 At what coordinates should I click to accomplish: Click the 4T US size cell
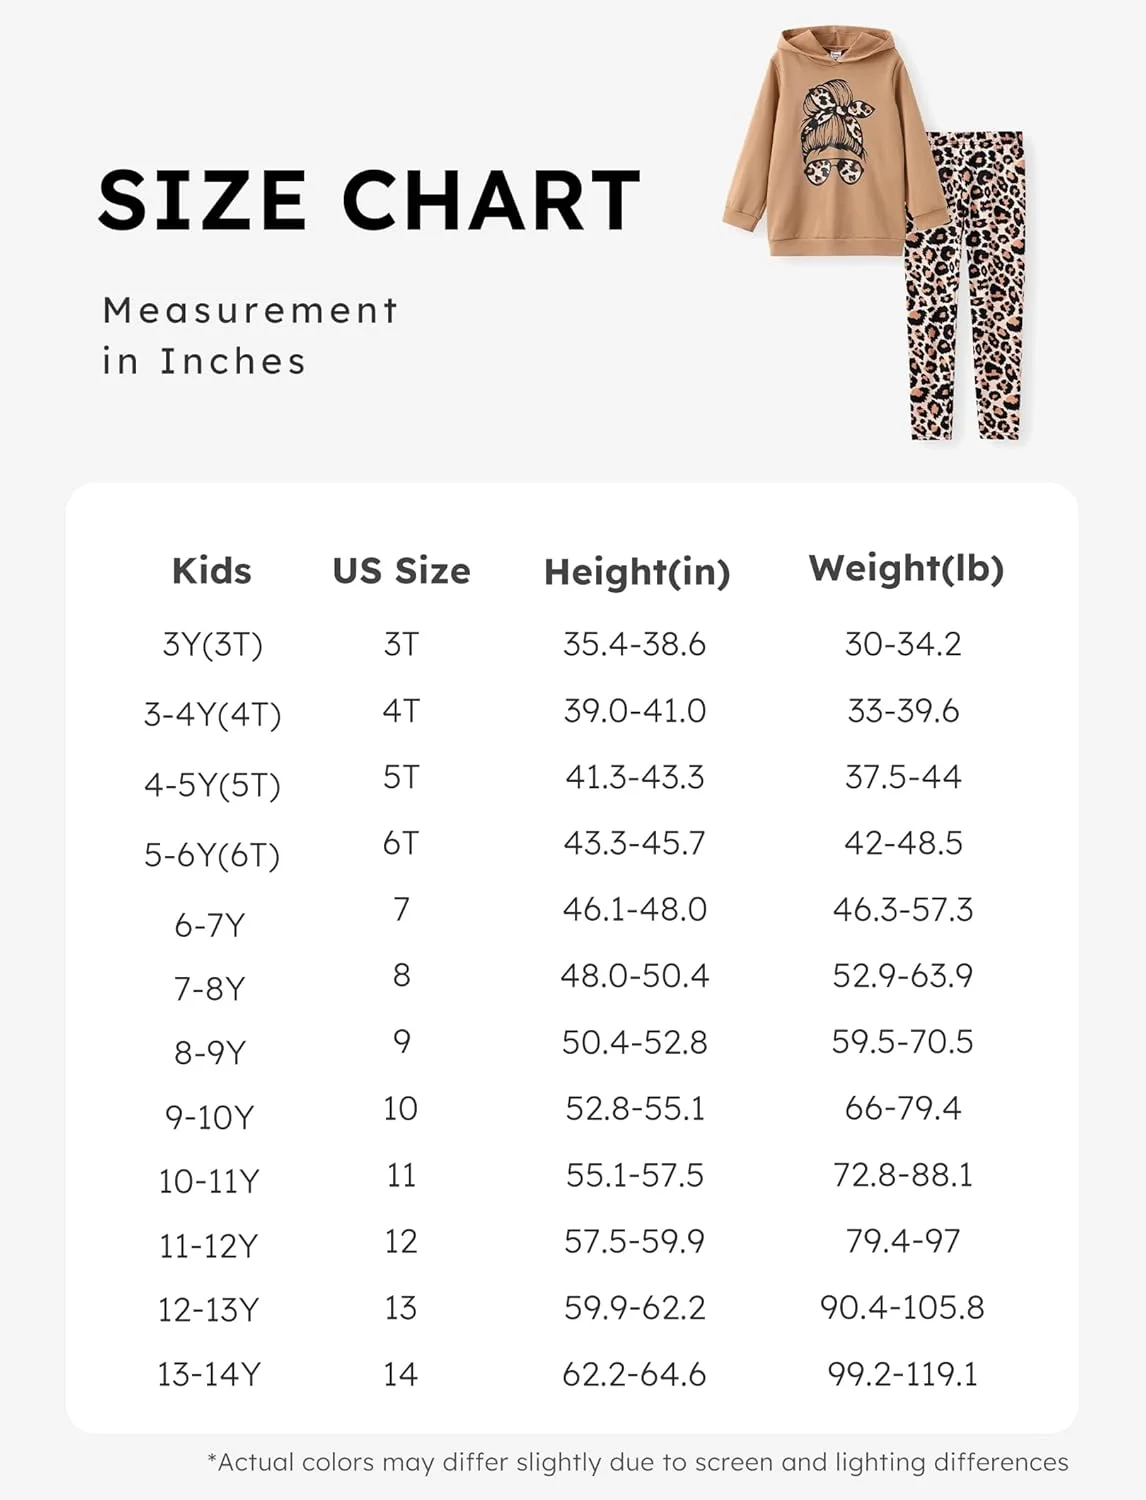[401, 711]
